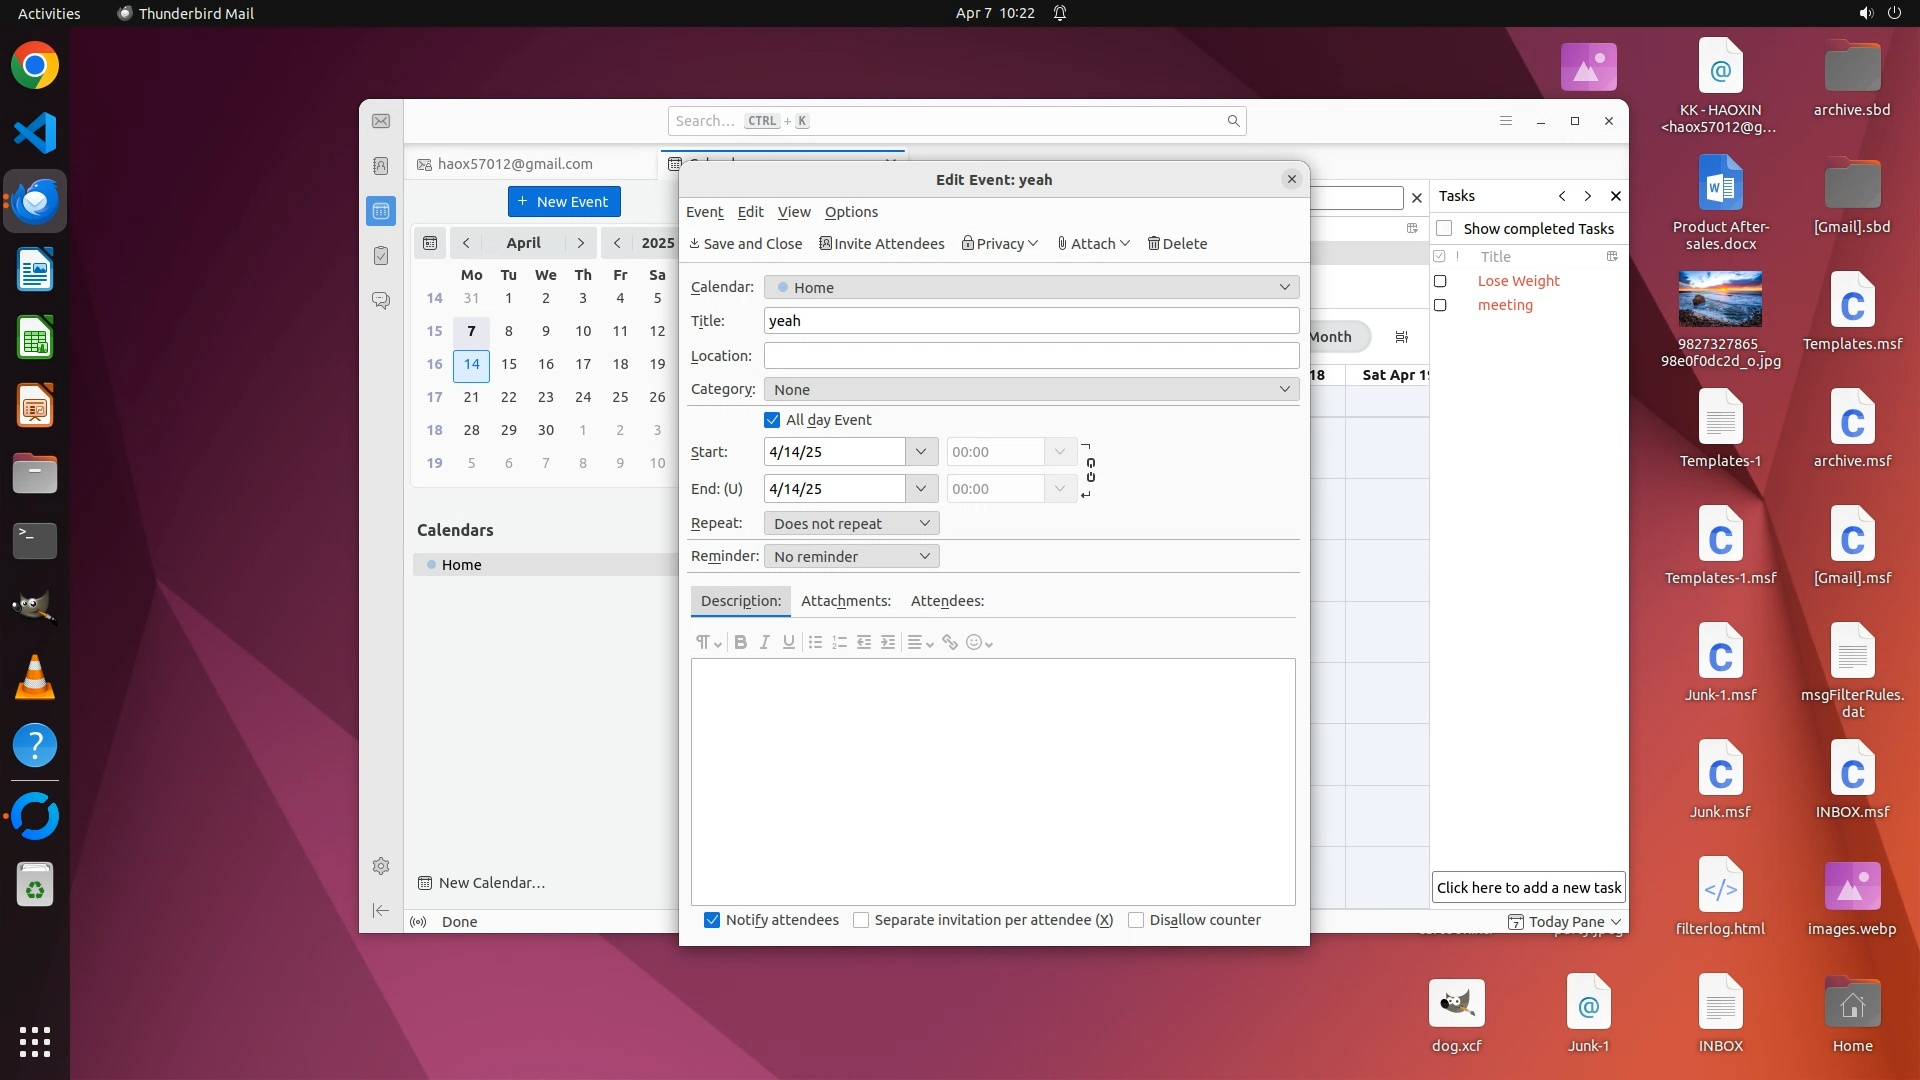
Task: Click the Italic formatting icon
Action: [x=764, y=643]
